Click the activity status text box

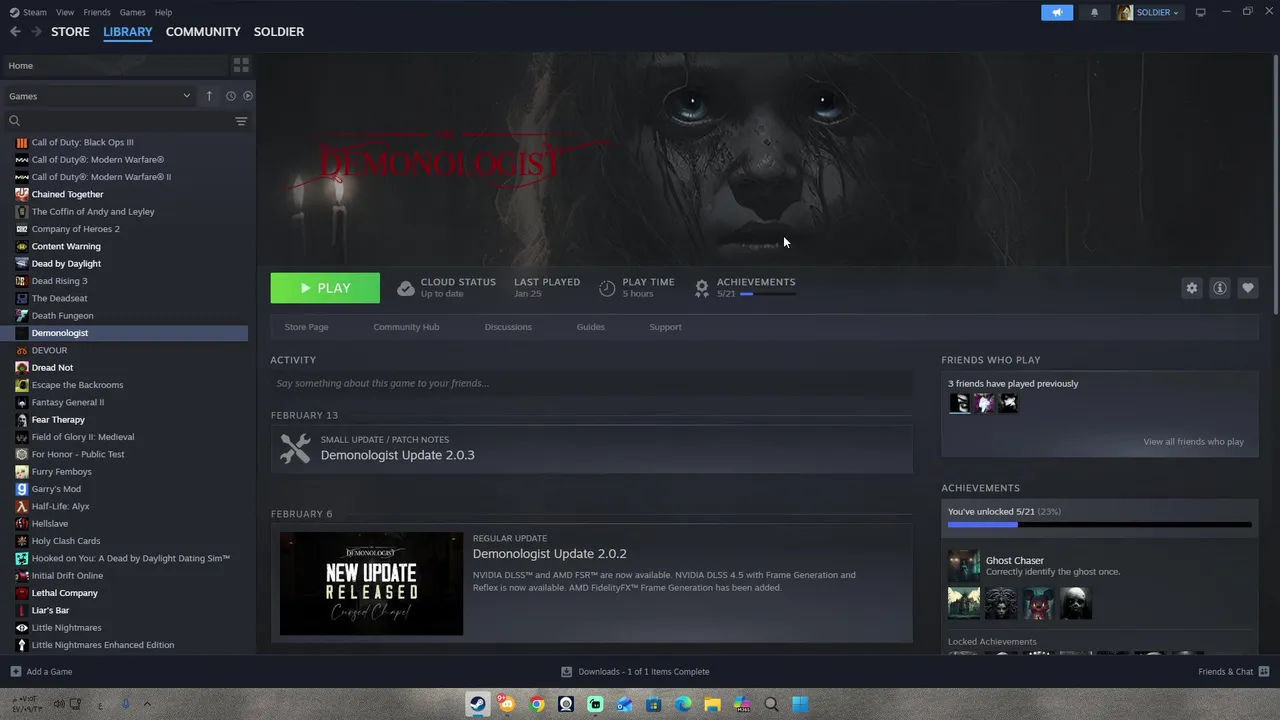tap(591, 383)
